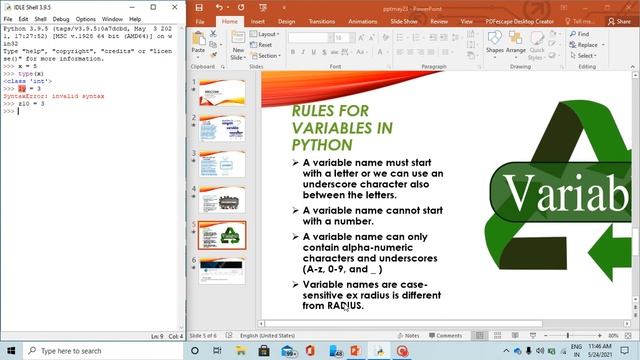Toggle text Shadow formatting

324,52
